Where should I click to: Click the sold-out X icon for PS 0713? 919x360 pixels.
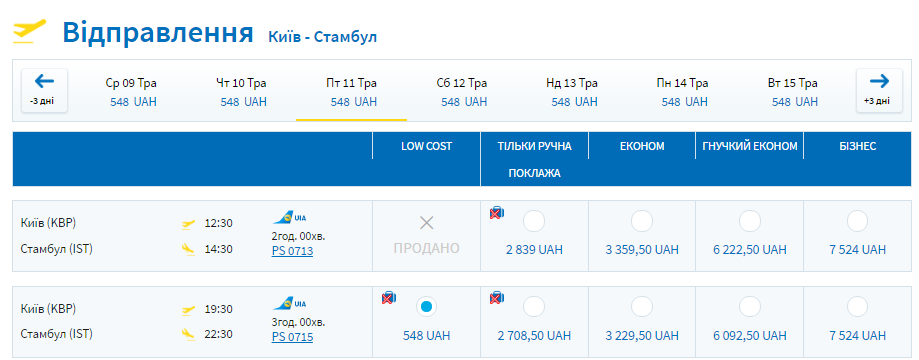click(x=426, y=223)
